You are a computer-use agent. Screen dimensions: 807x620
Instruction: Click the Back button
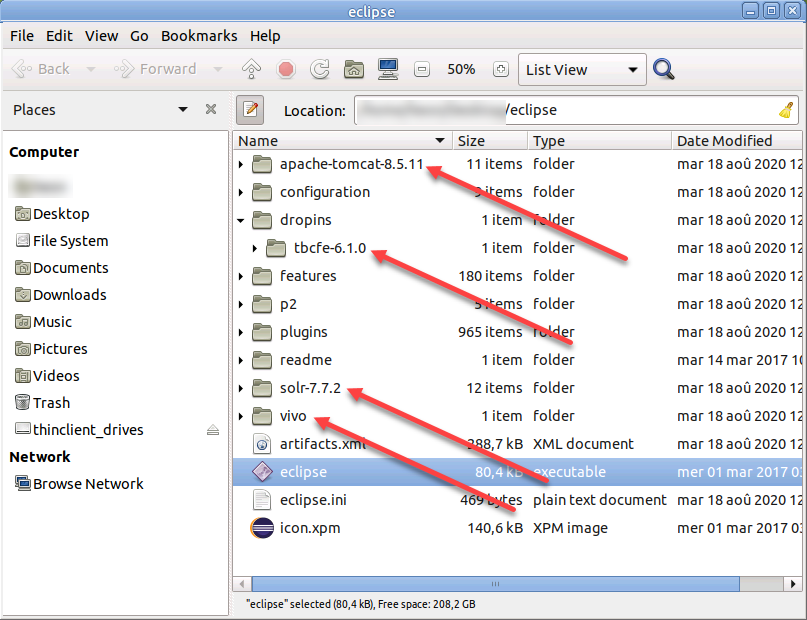coord(41,69)
